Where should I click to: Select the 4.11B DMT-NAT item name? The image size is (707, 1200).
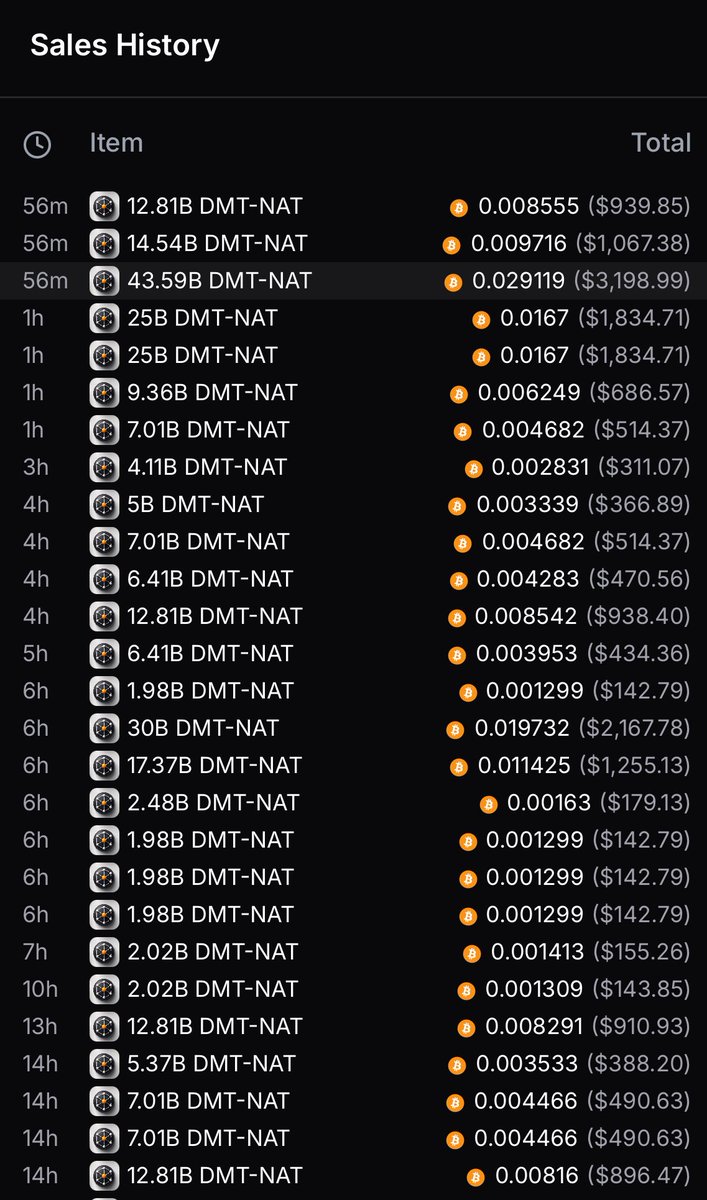207,467
